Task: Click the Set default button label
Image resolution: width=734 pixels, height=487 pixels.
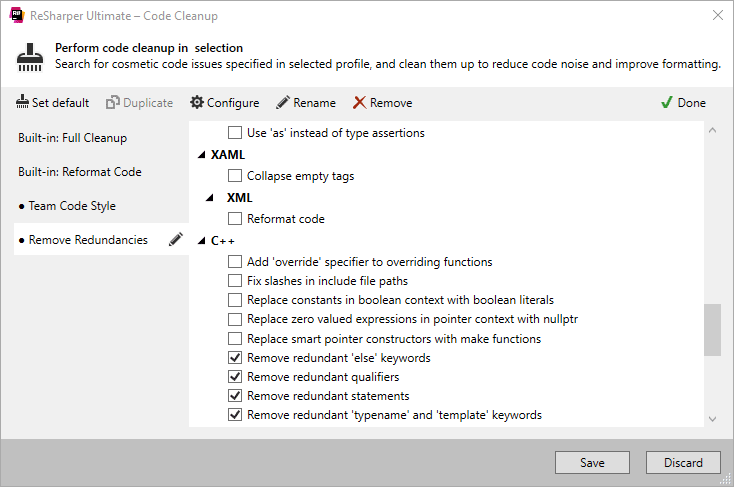Action: 60,103
